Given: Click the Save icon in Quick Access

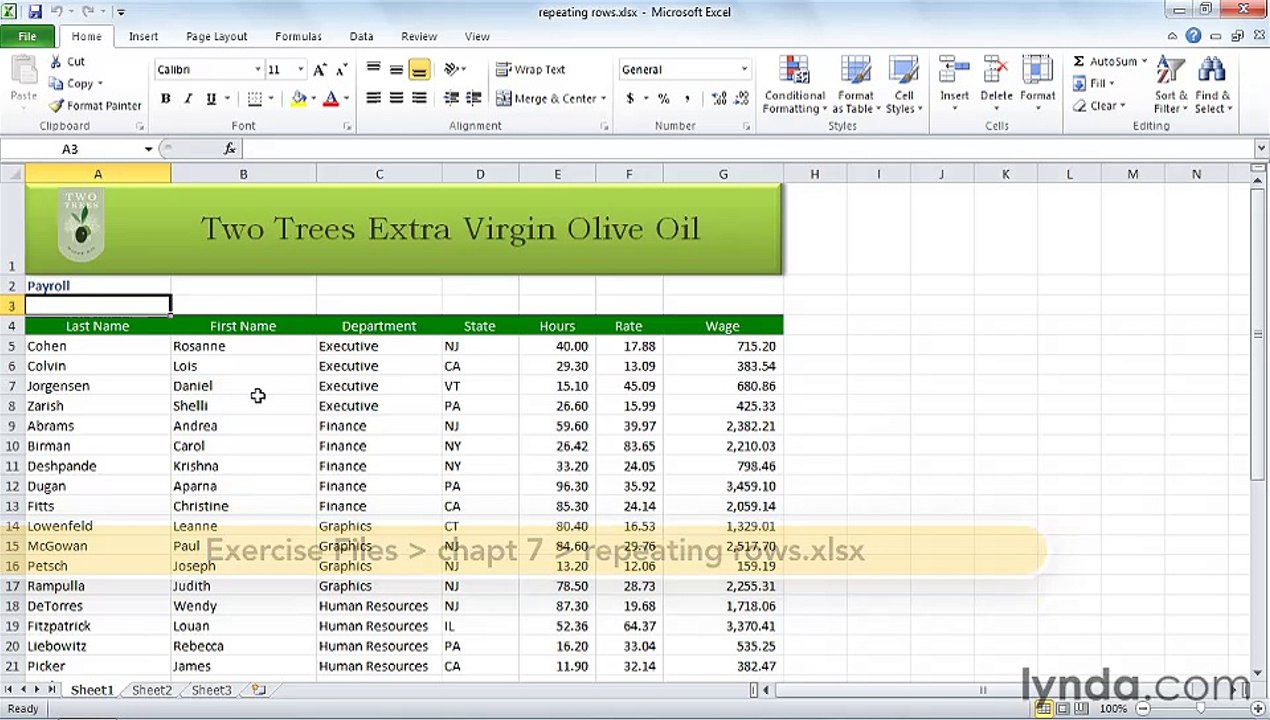Looking at the screenshot, I should (36, 12).
